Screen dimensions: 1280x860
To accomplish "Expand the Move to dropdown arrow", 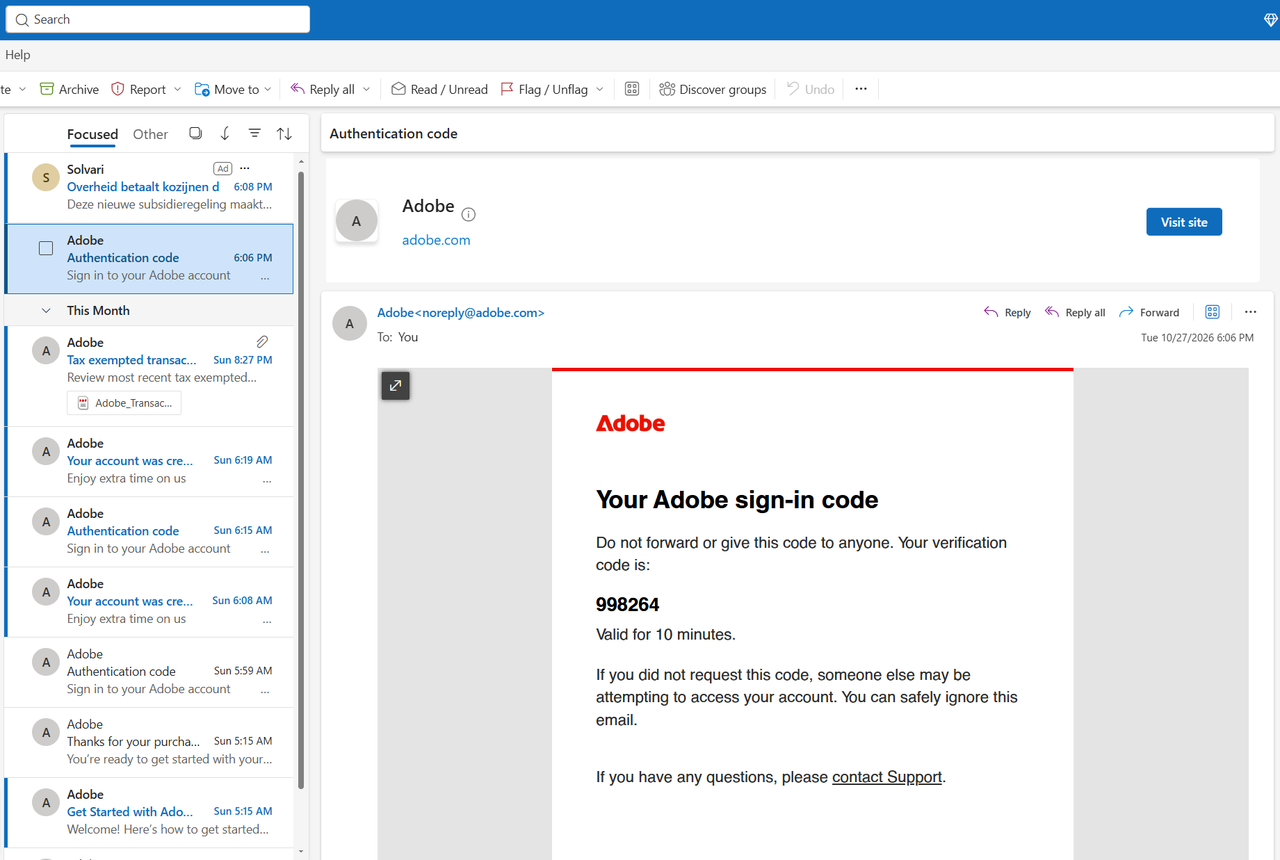I will tap(267, 89).
